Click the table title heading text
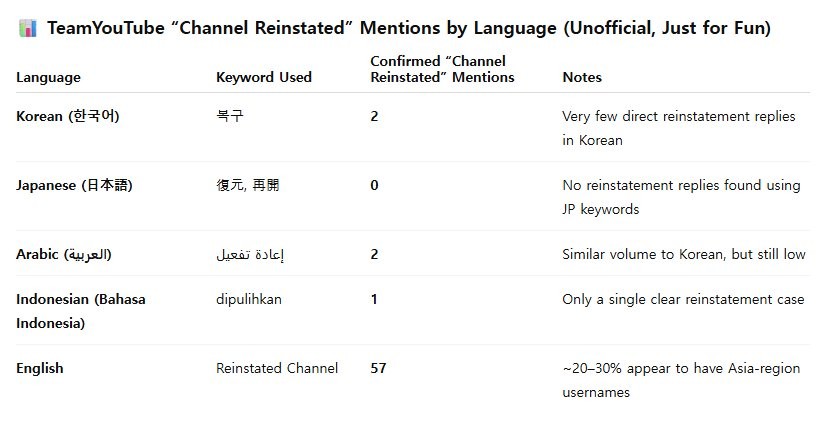Screen dimensions: 822x424 408,28
